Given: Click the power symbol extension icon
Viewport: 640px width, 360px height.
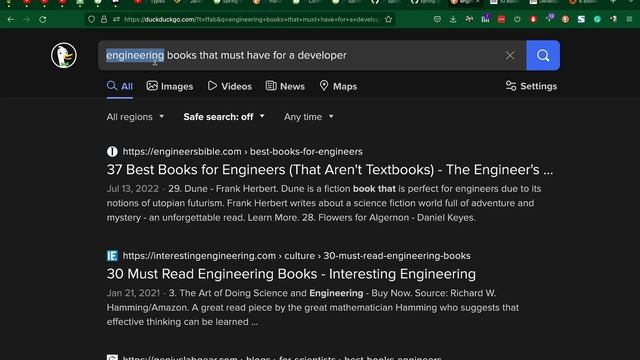Looking at the screenshot, I should coord(517,19).
